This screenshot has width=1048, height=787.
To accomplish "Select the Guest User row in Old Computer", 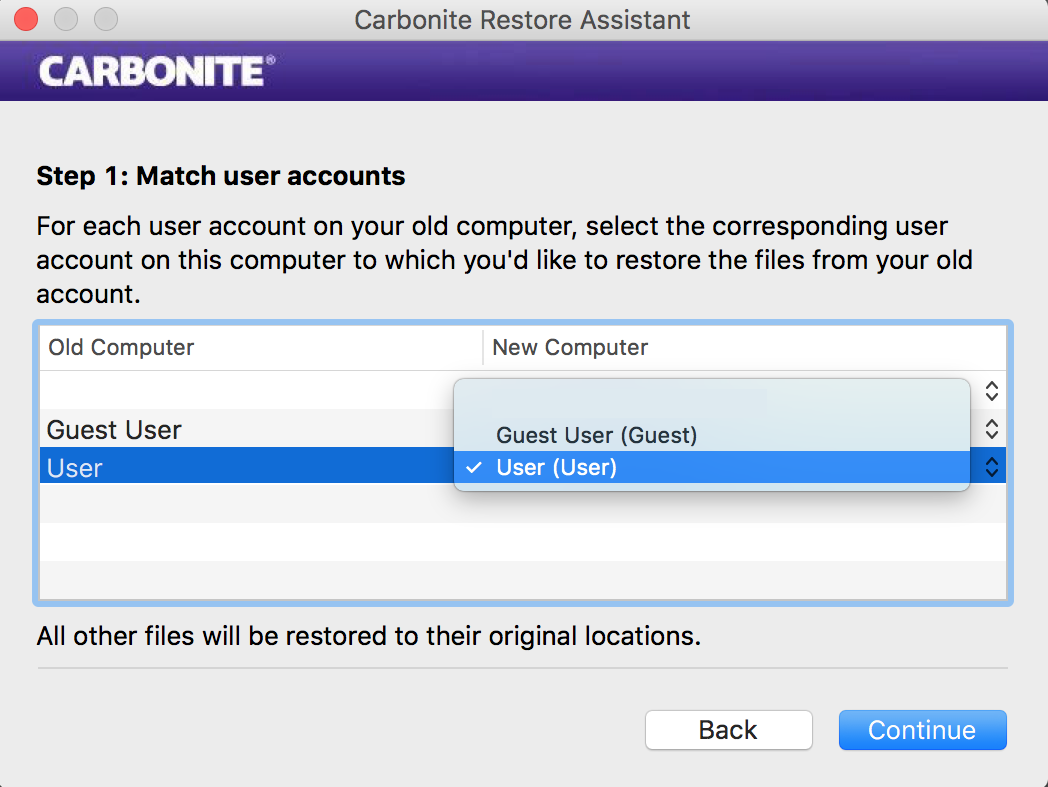I will tap(114, 430).
